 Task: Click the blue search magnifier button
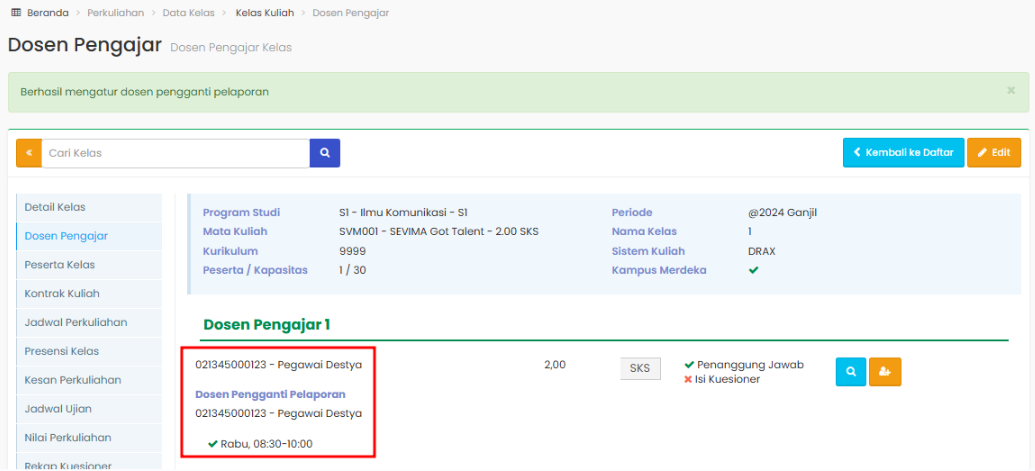(x=325, y=153)
